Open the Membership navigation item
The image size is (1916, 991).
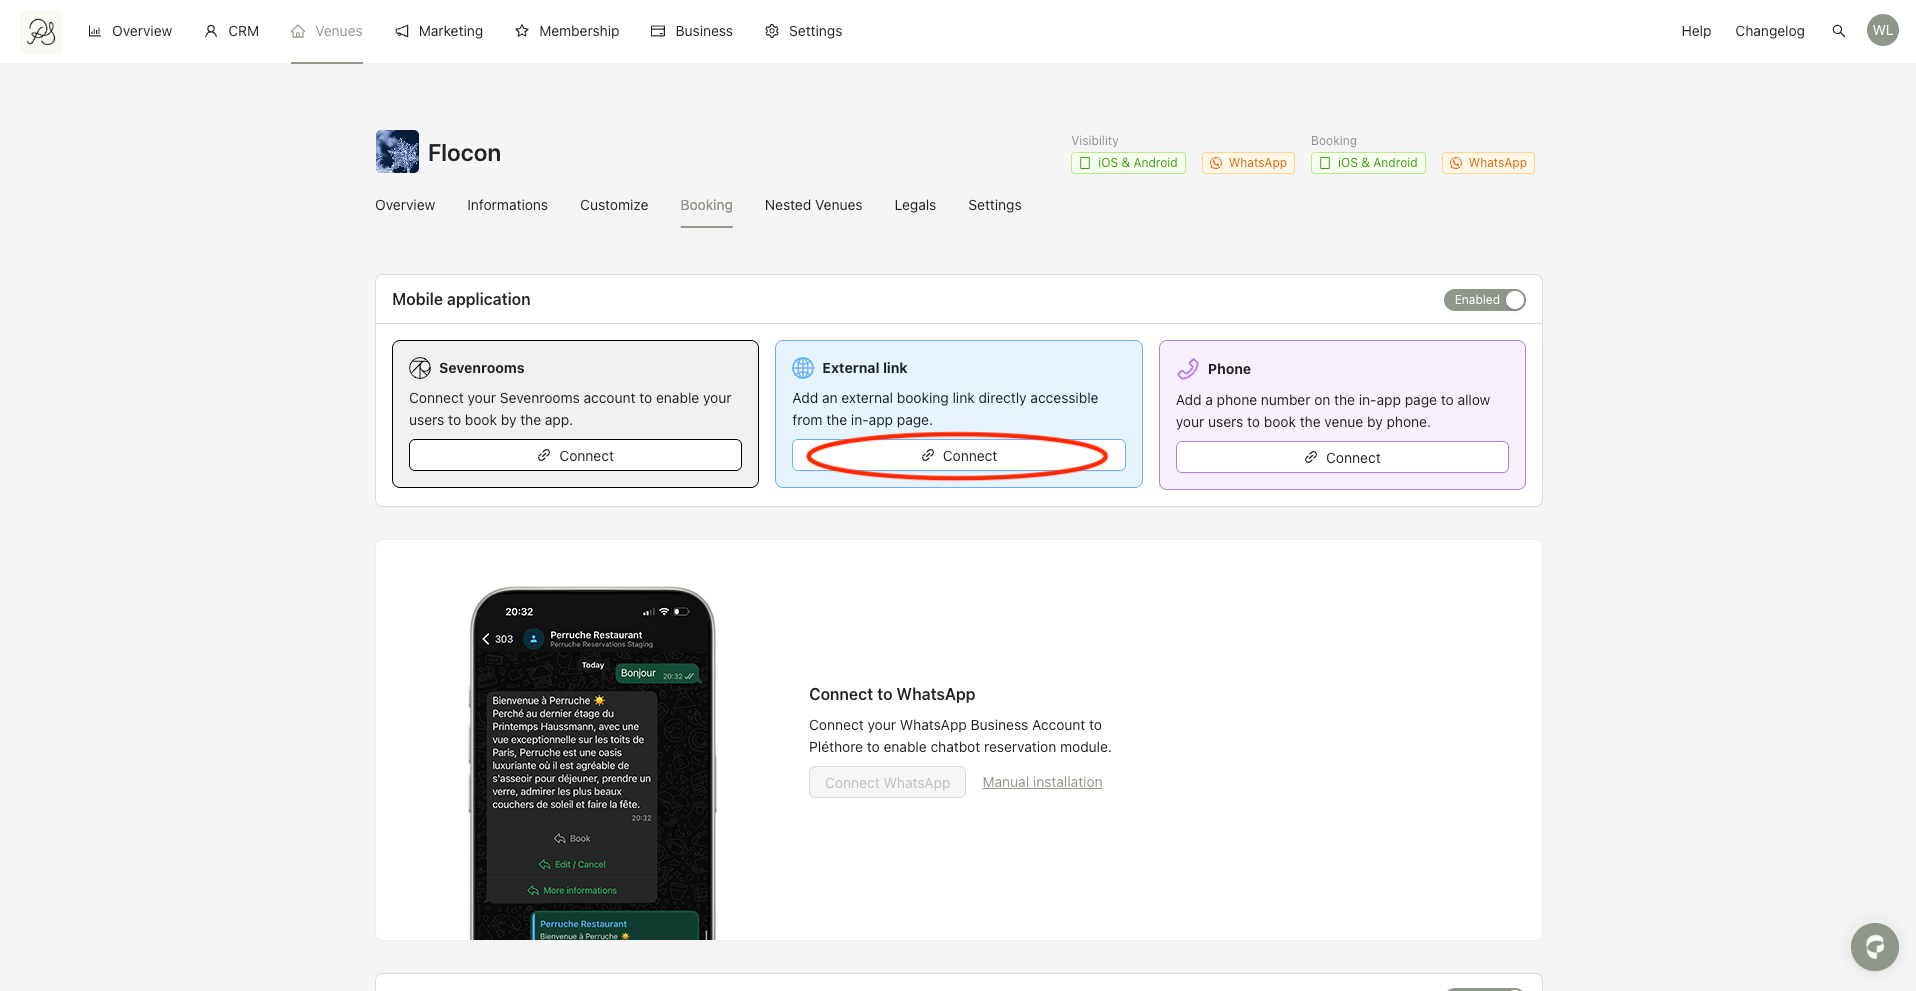tap(567, 31)
